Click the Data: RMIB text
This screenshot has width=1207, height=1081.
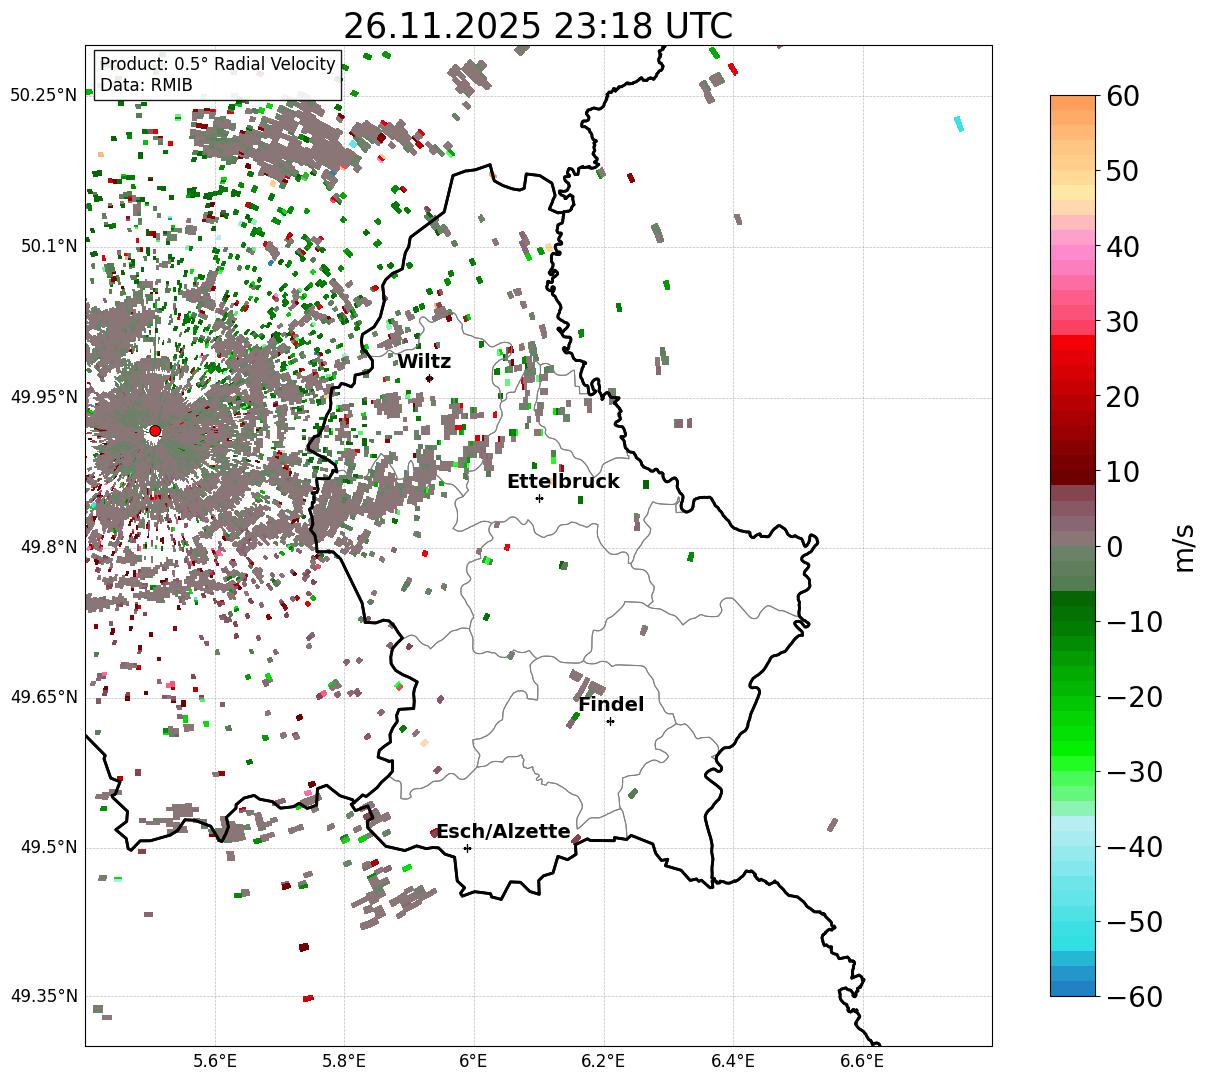(x=146, y=86)
